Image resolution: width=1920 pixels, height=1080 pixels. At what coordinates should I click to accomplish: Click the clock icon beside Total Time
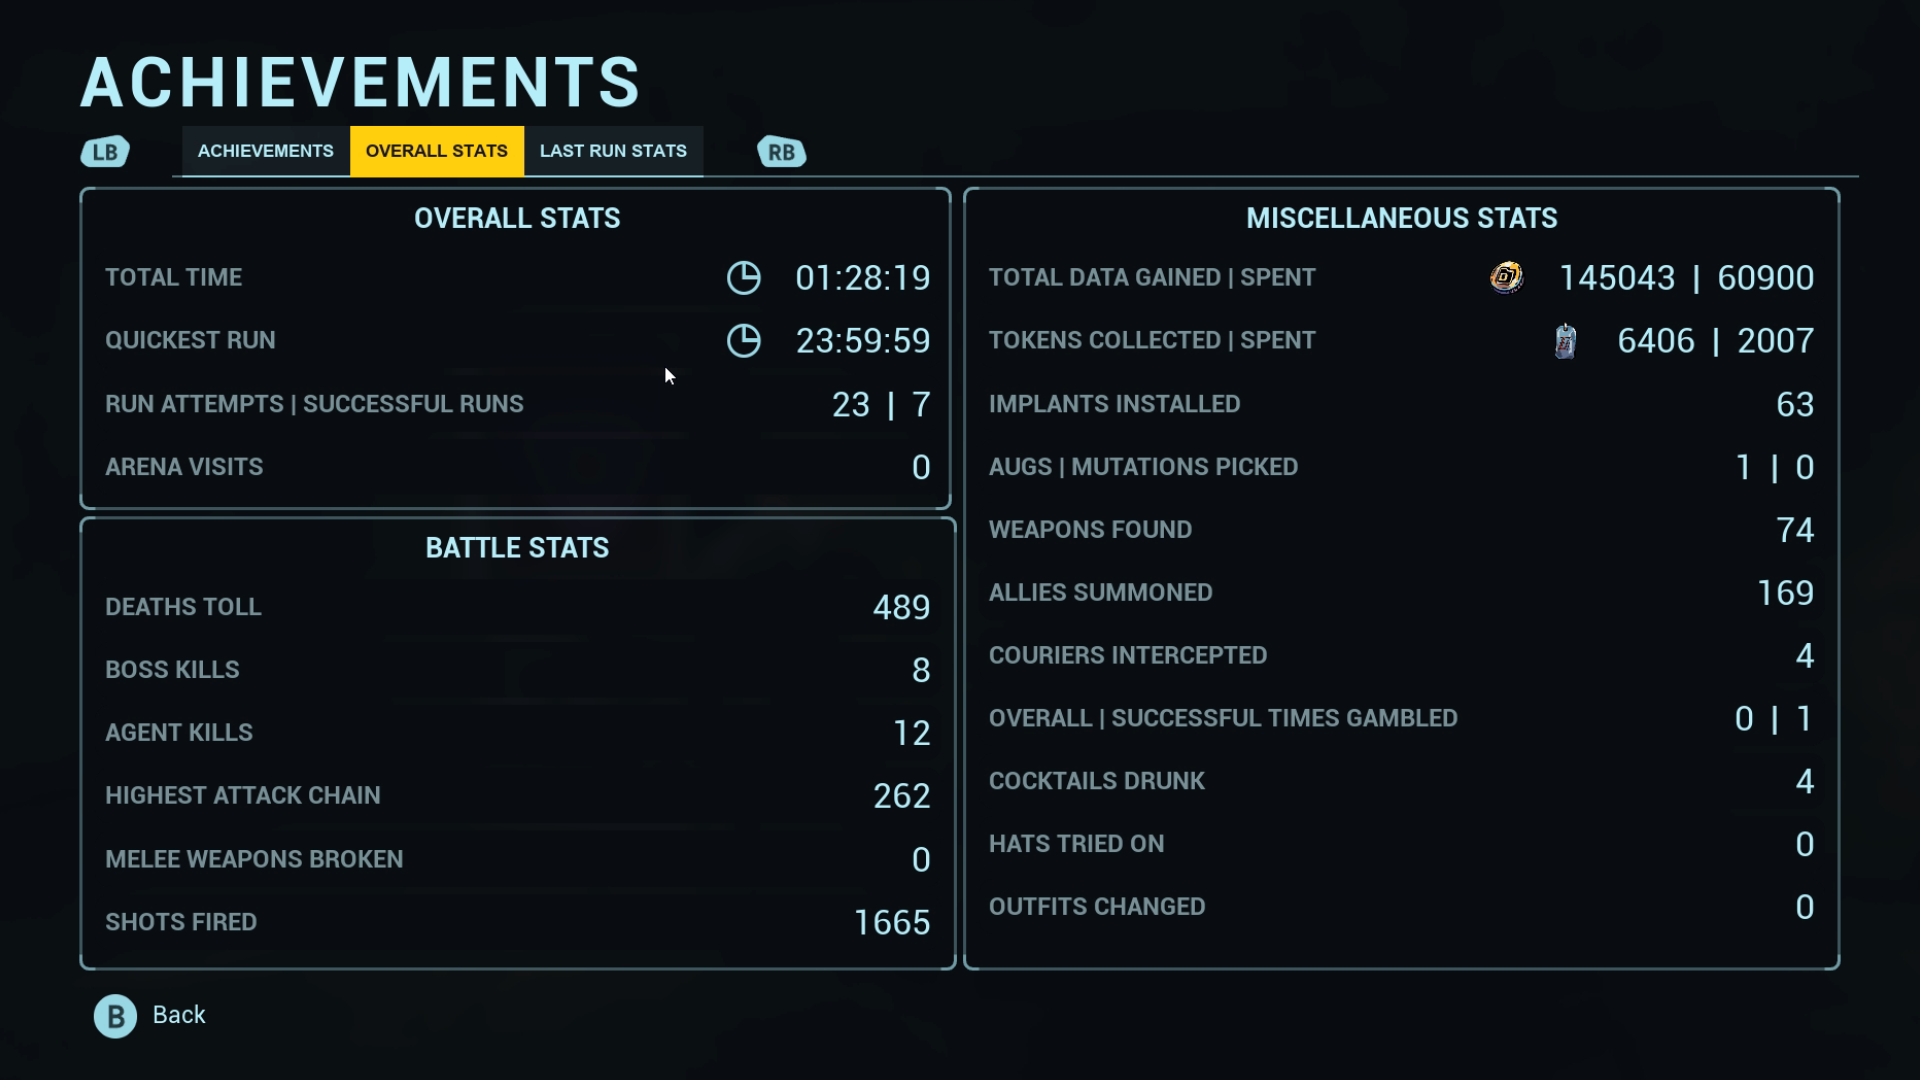coord(743,278)
